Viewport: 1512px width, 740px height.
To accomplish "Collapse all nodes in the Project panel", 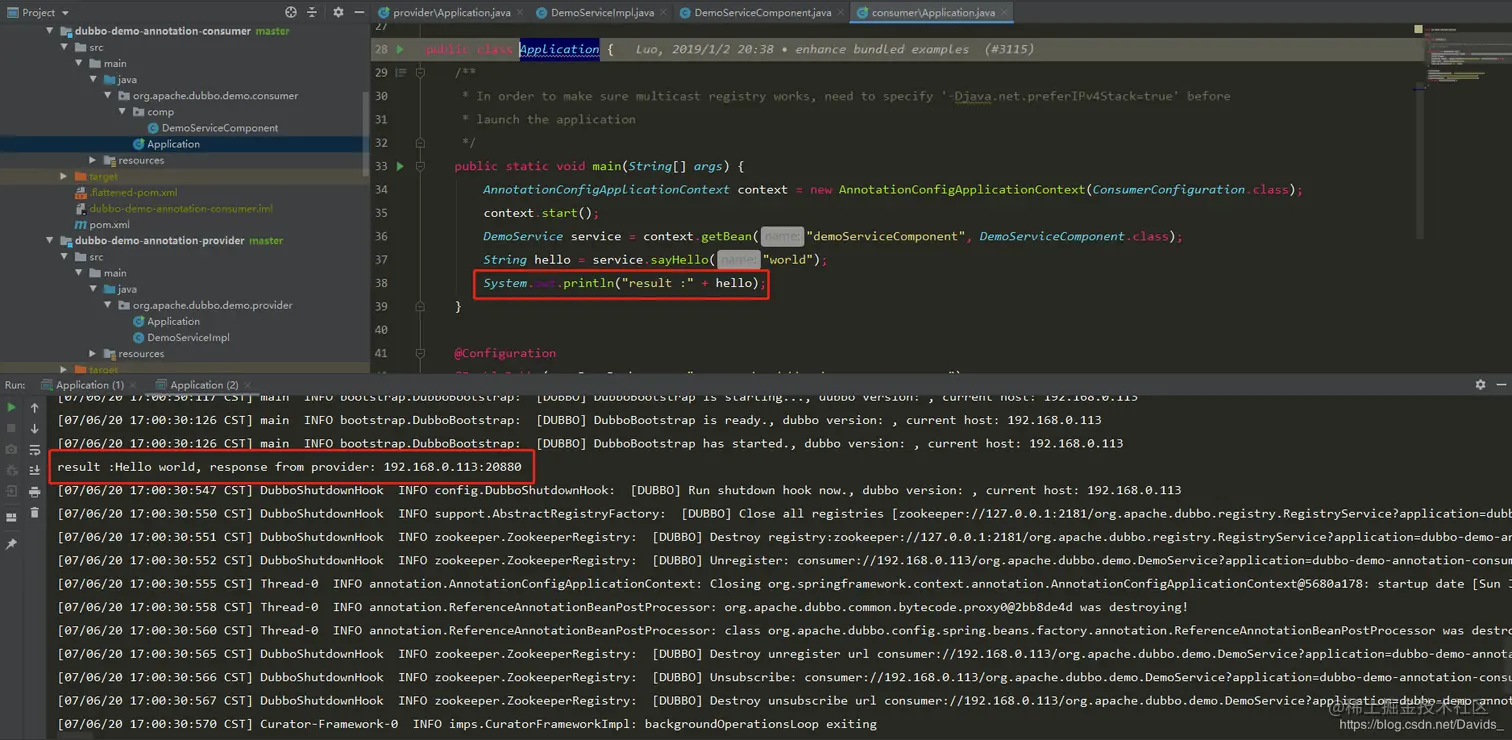I will 312,12.
